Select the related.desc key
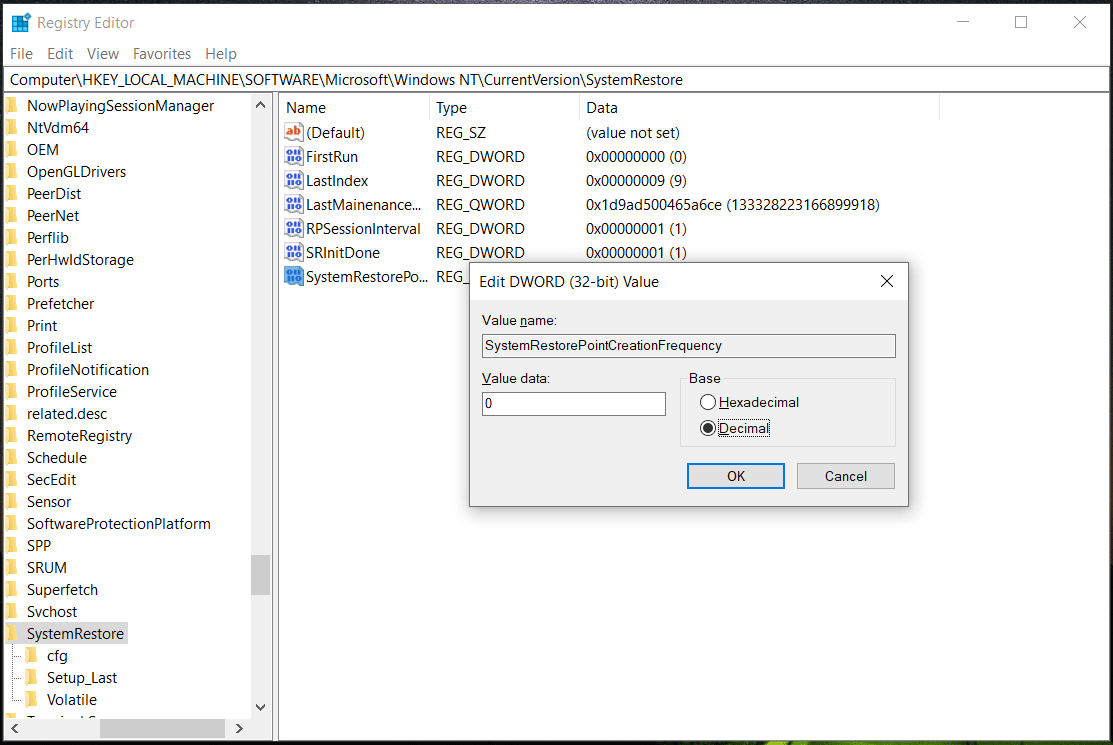Viewport: 1113px width, 745px height. click(x=67, y=414)
